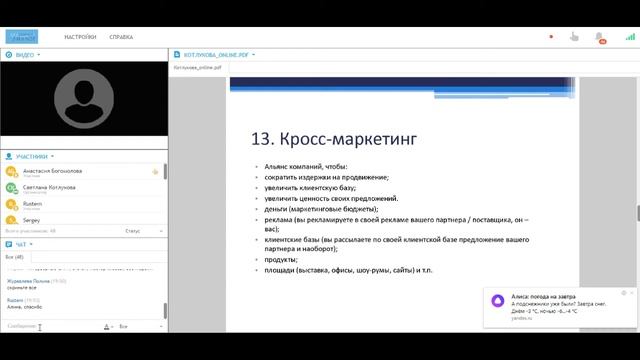Expand the ВИДЕО panel dropdown arrow
The width and height of the screenshot is (640, 360).
(x=39, y=54)
